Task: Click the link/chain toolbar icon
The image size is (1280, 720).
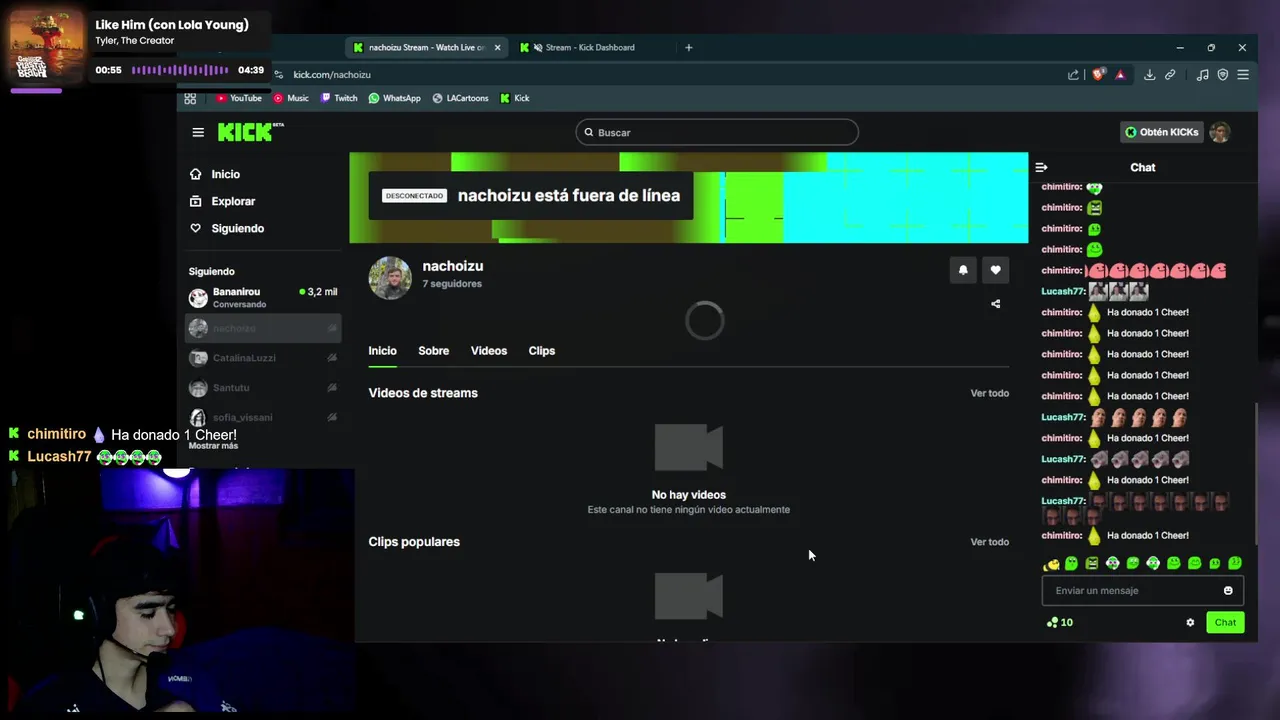Action: click(x=1170, y=74)
